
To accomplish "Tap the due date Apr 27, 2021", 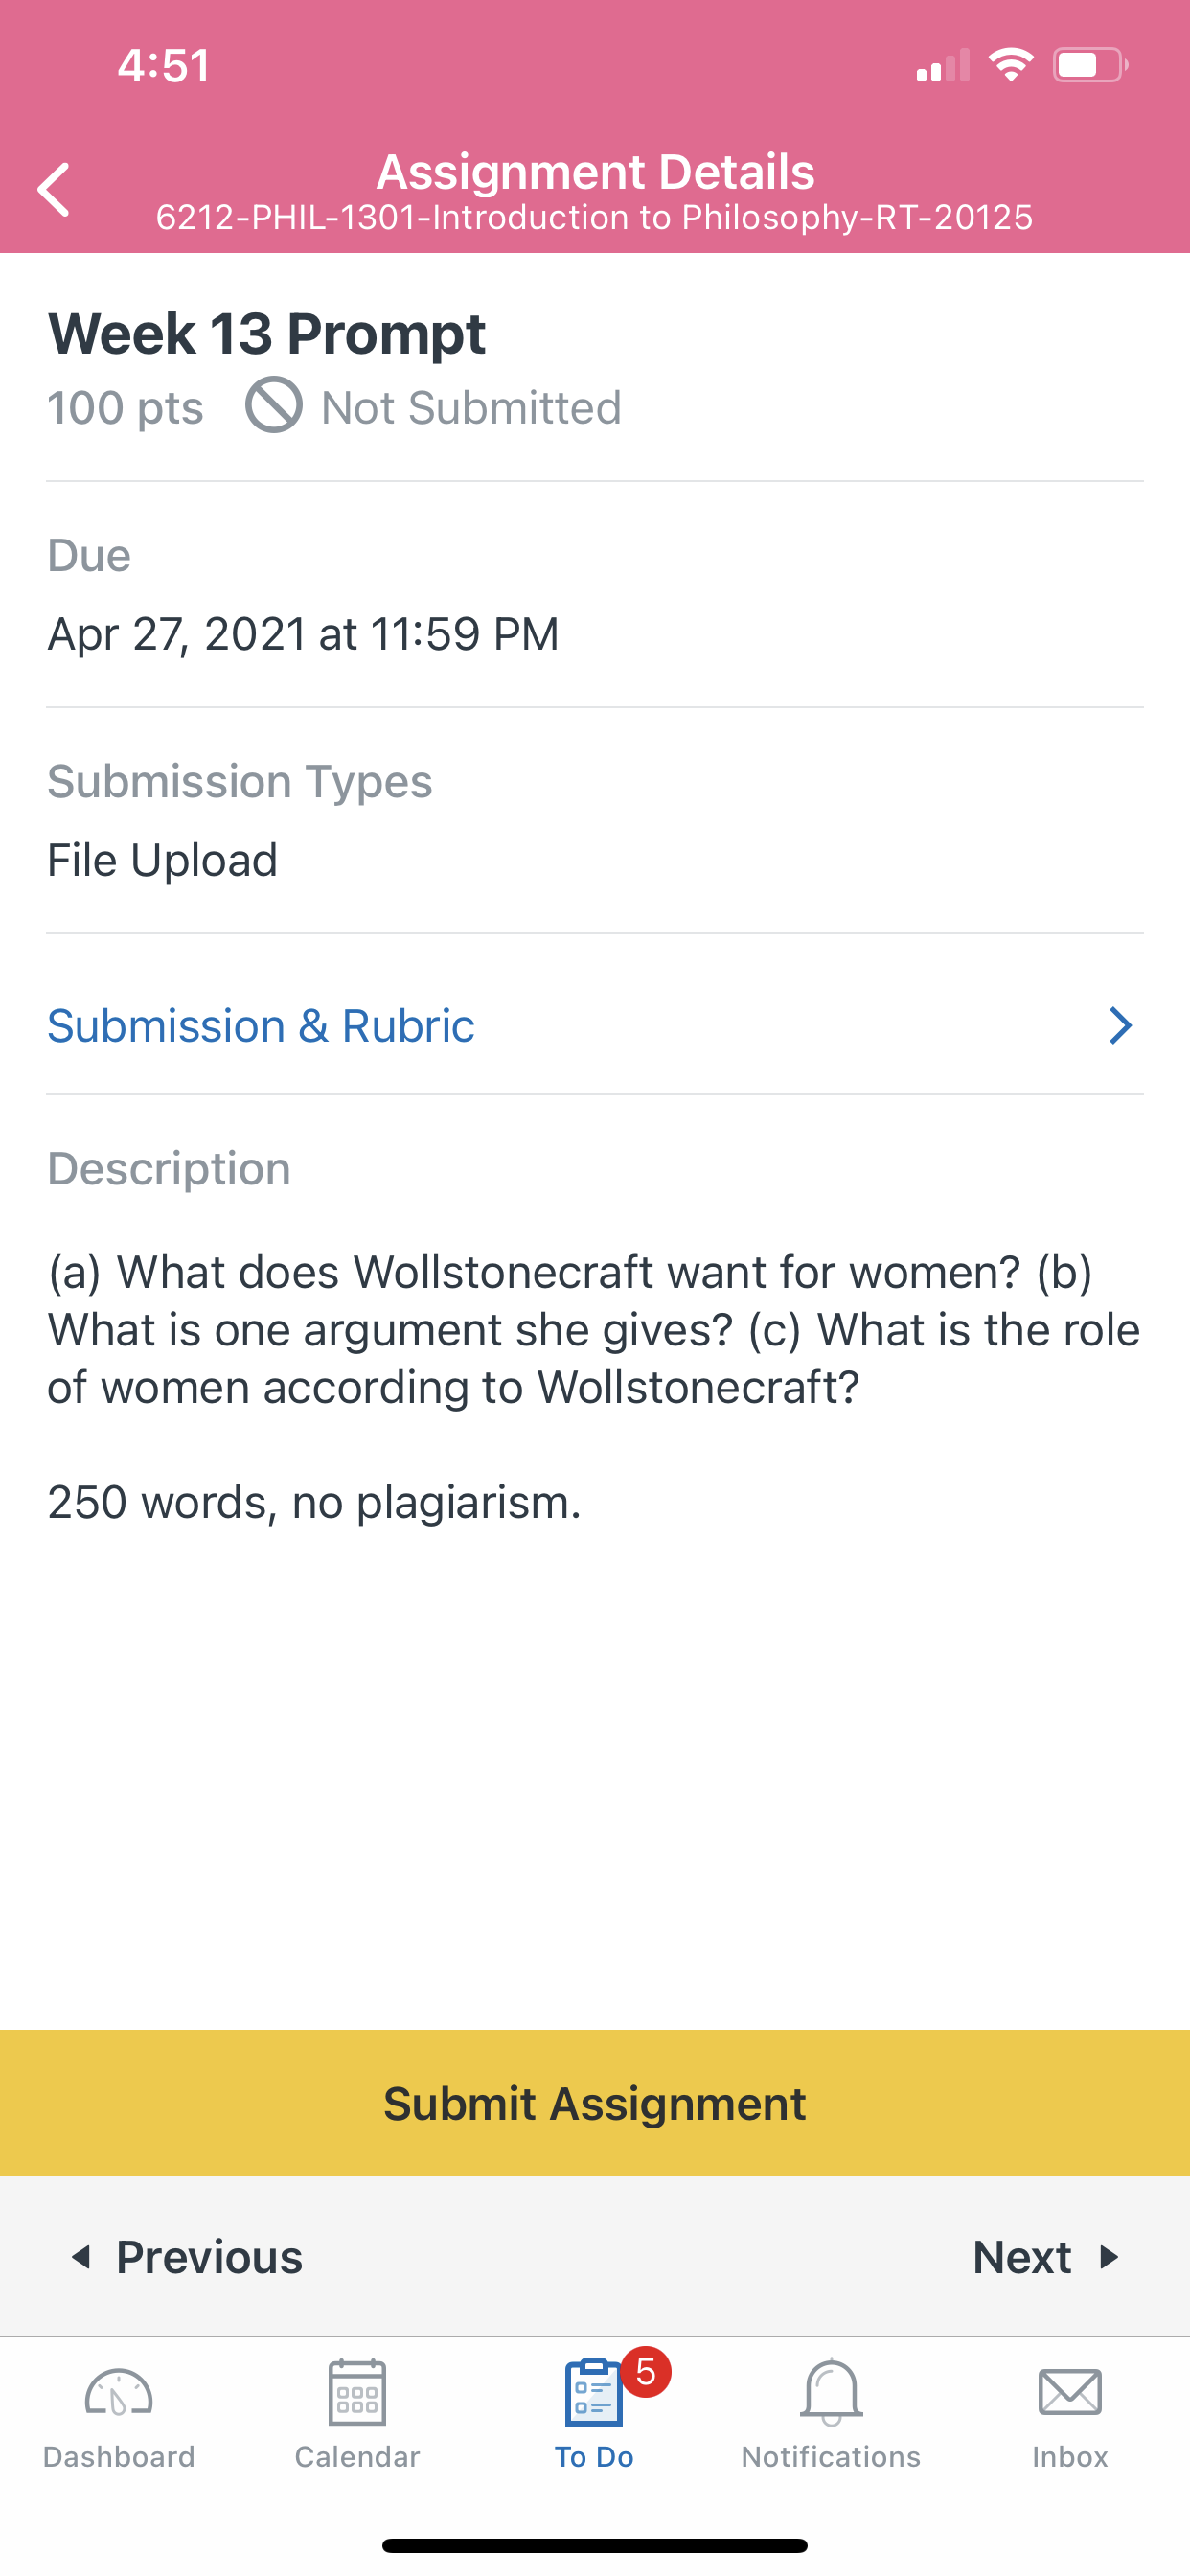I will click(x=303, y=634).
